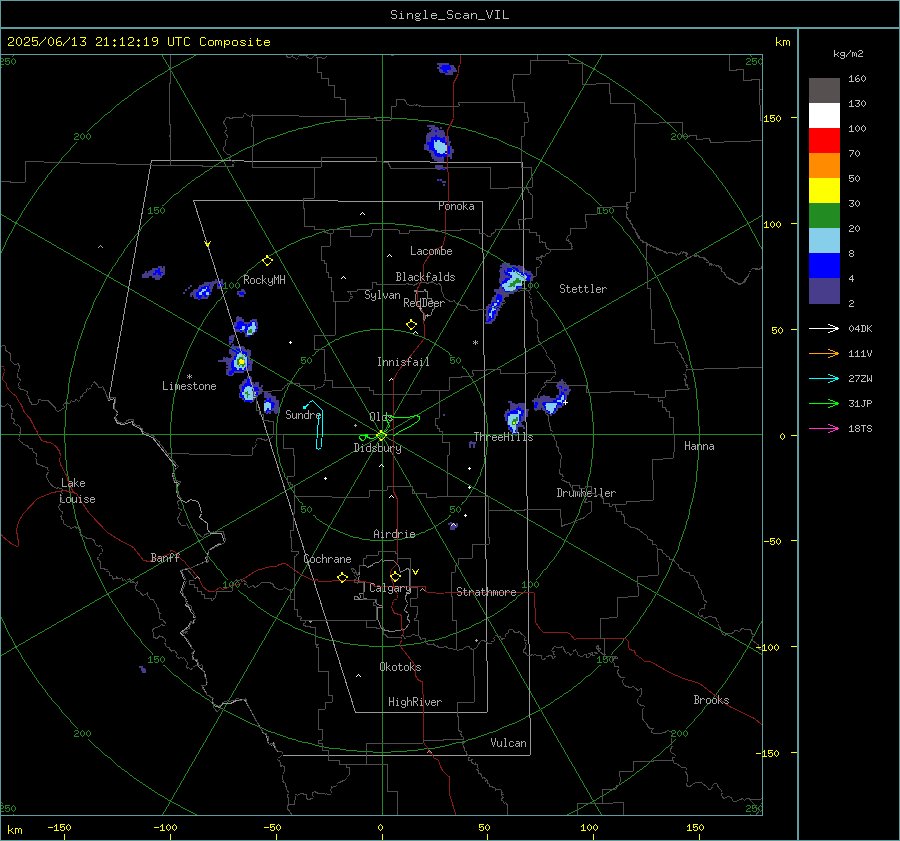Select the yellow diamond marker below RedDeer
900x841 pixels.
pyautogui.click(x=411, y=325)
